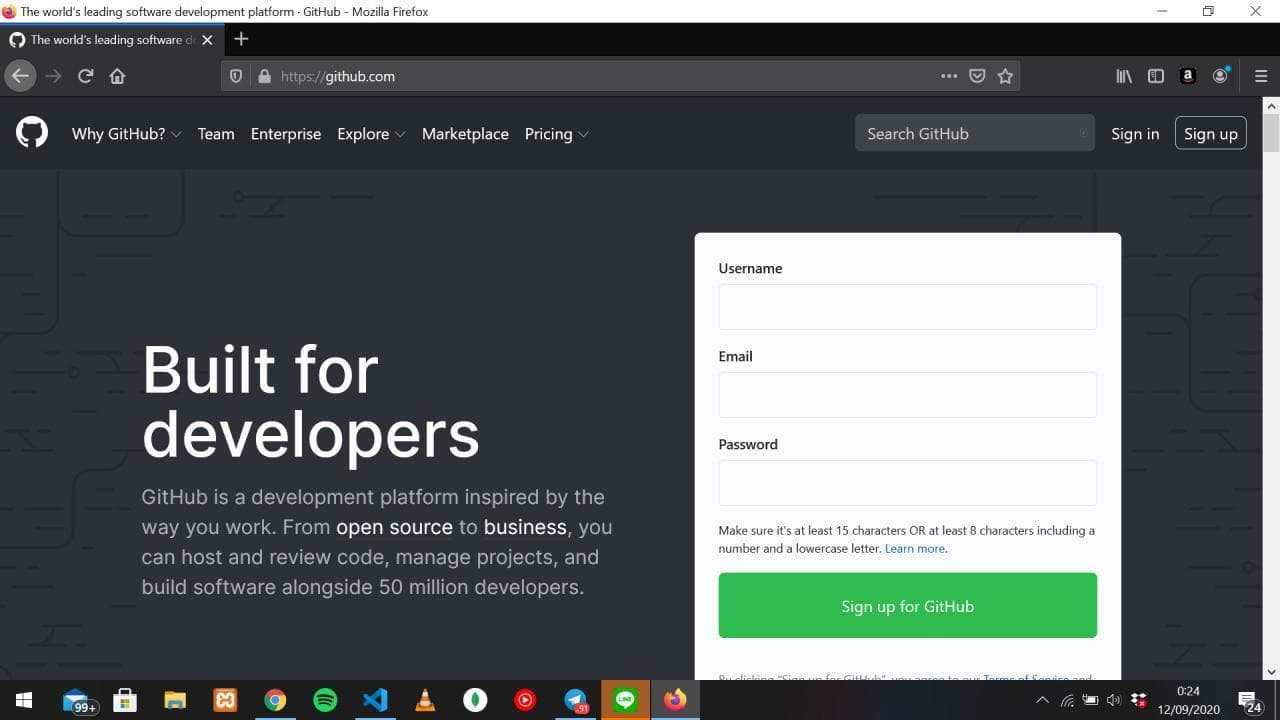Click the green Sign up for GitHub button
The image size is (1280, 720).
coord(907,606)
